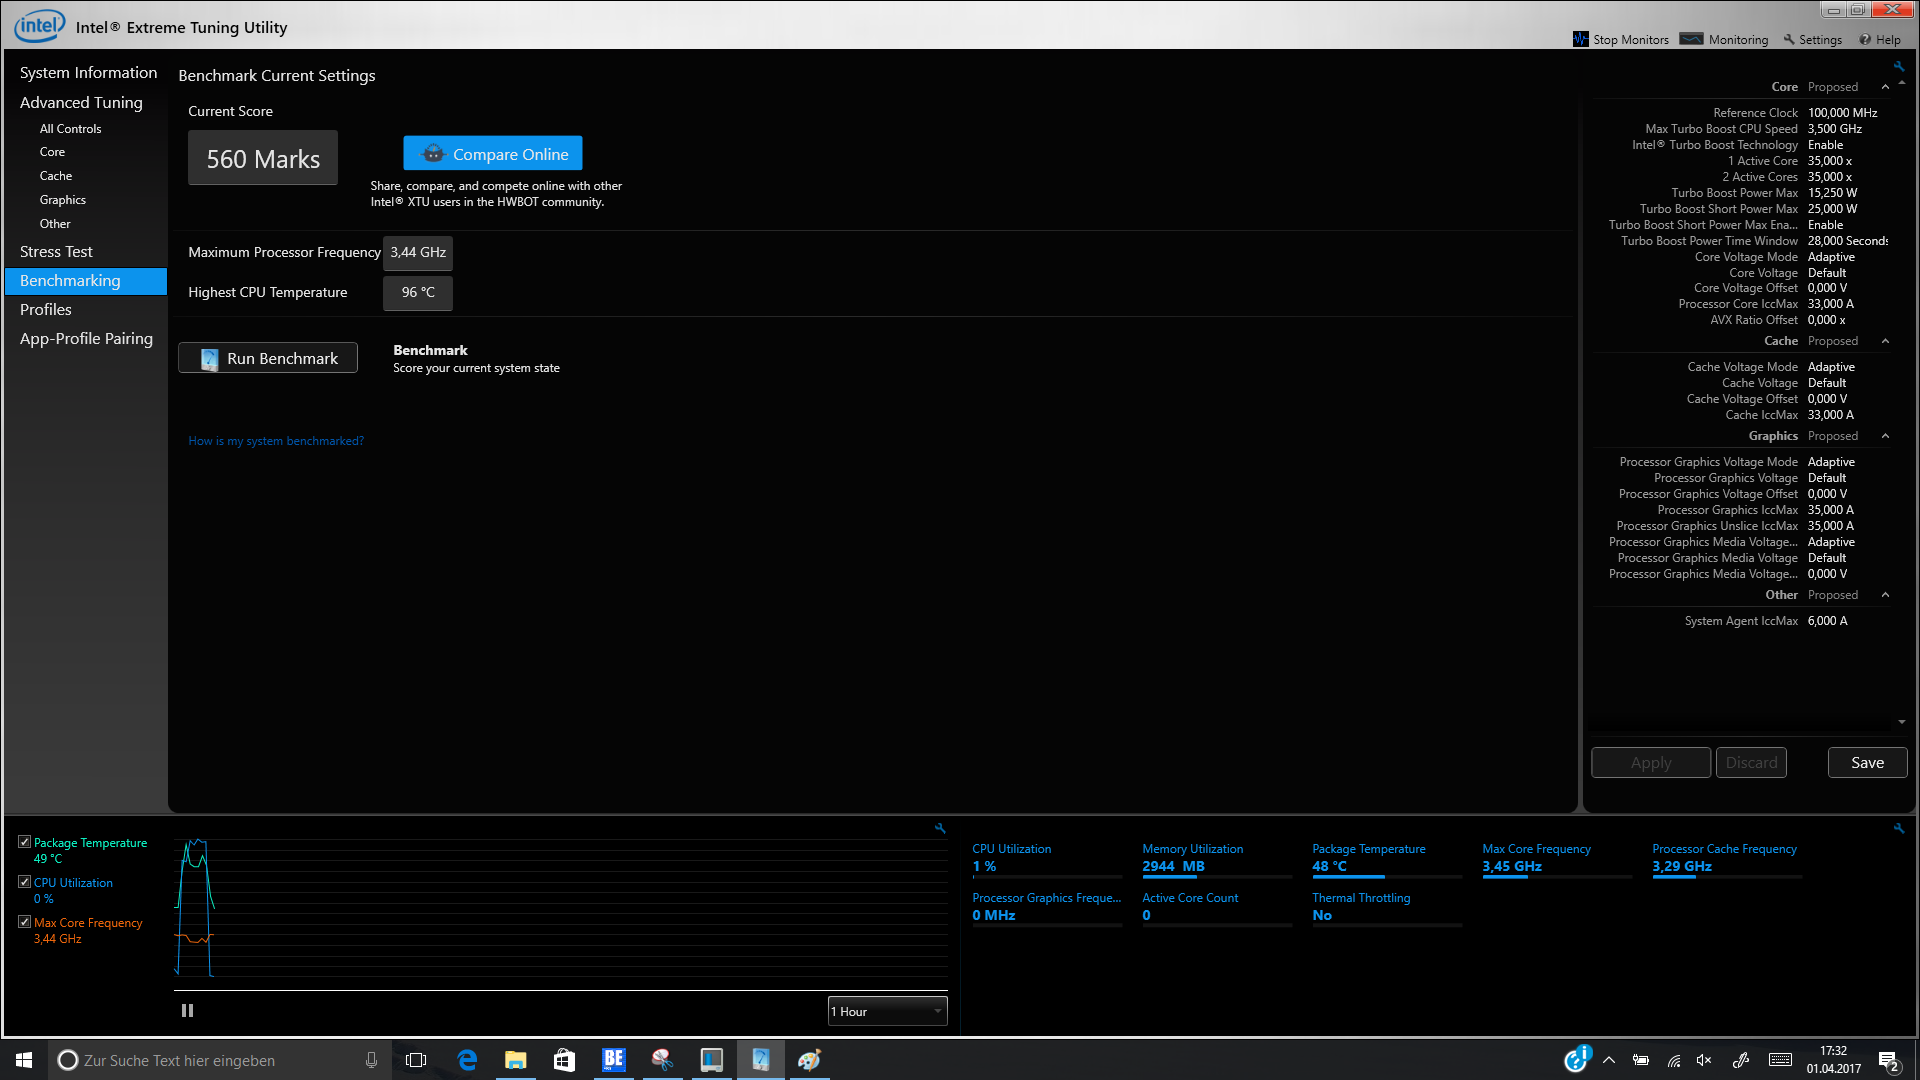Viewport: 1920px width, 1080px height.
Task: Switch to the Stress Test section
Action: coord(56,252)
